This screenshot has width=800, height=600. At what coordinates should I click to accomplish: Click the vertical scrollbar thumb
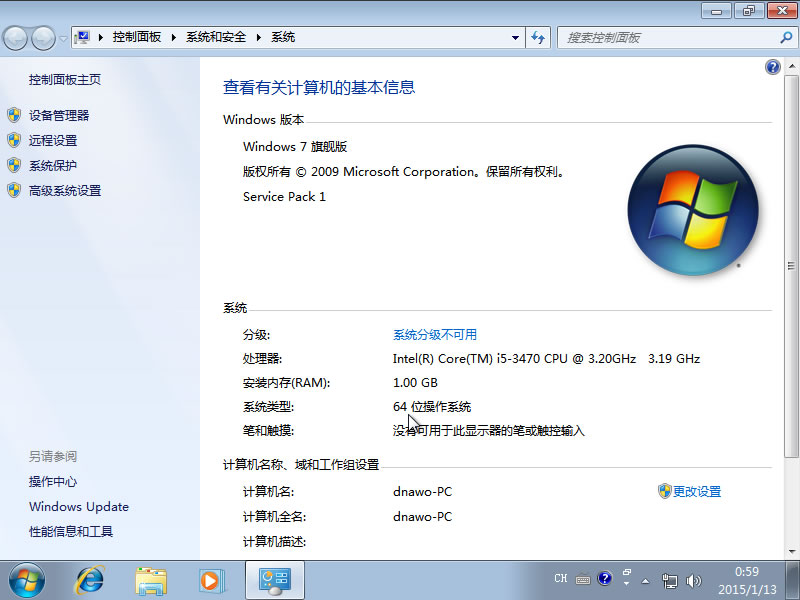[791, 266]
